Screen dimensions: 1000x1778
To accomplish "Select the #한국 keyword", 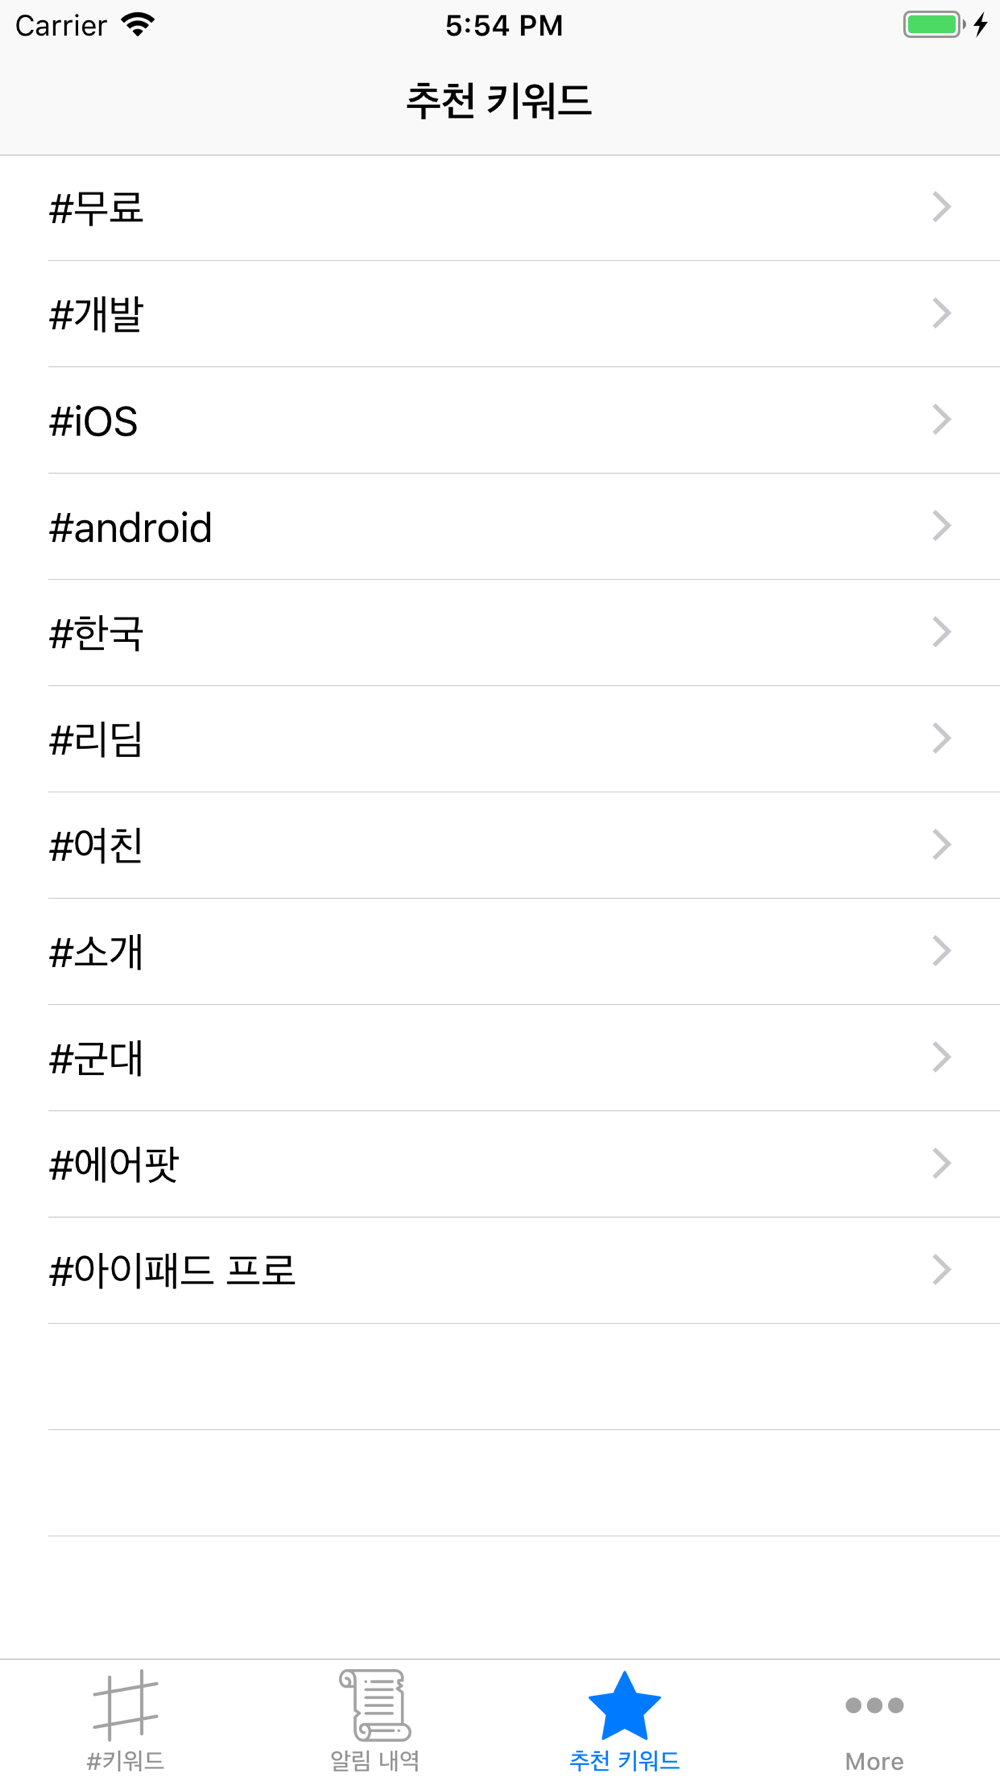I will 500,633.
